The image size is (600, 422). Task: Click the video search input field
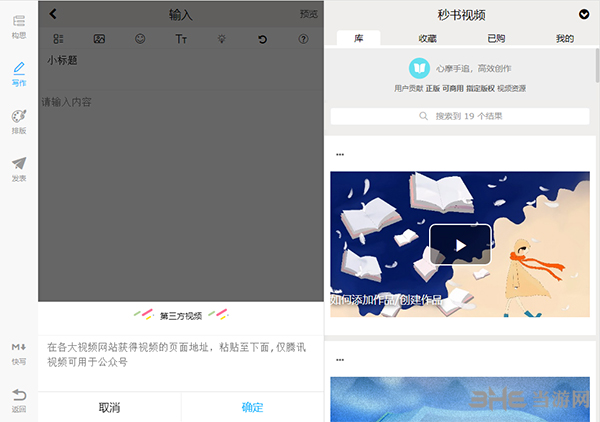462,116
